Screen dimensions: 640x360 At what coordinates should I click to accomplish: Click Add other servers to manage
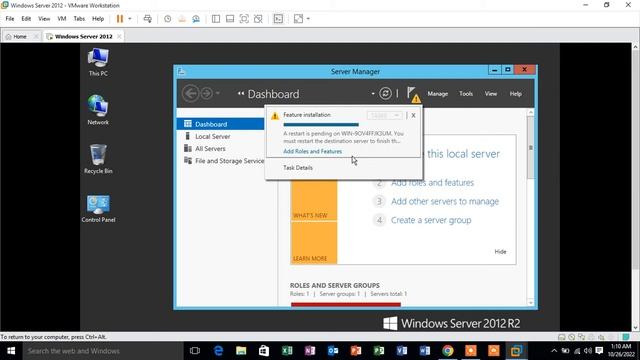click(x=445, y=201)
